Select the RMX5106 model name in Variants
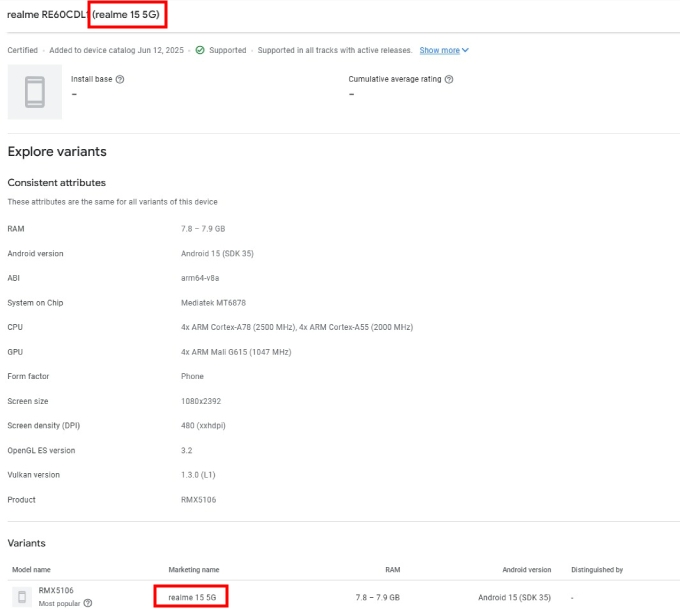680x615 pixels. point(56,590)
